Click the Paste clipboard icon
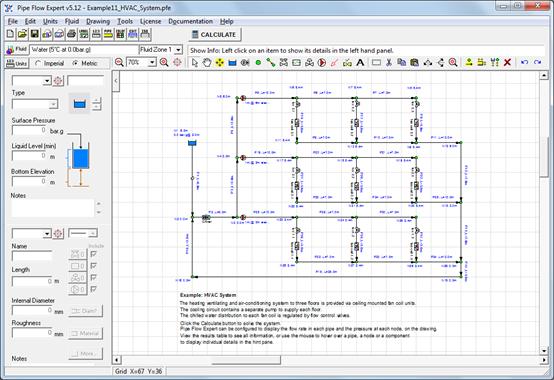The height and width of the screenshot is (380, 554). click(x=414, y=63)
